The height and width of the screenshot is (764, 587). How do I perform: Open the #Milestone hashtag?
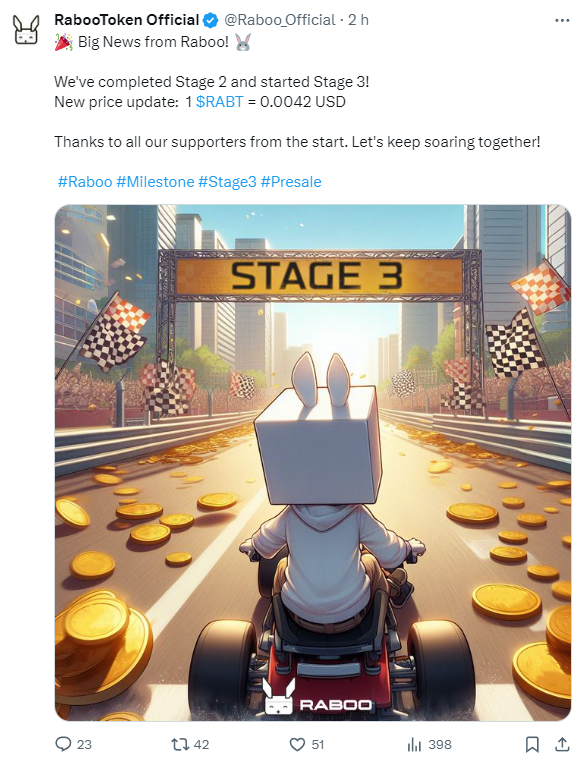coord(155,182)
